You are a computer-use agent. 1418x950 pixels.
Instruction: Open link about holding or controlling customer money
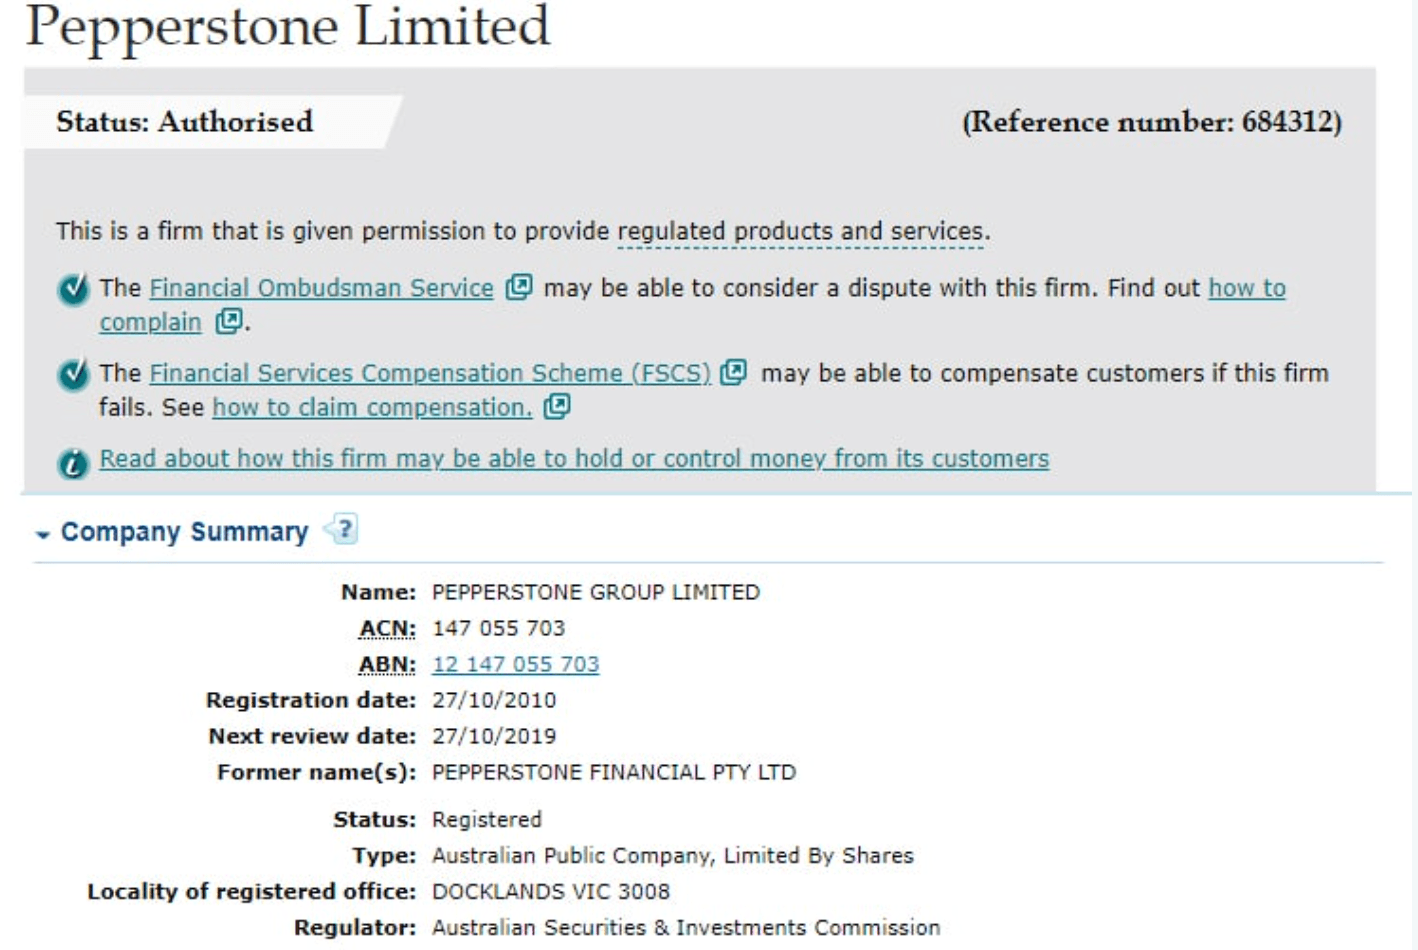point(574,458)
